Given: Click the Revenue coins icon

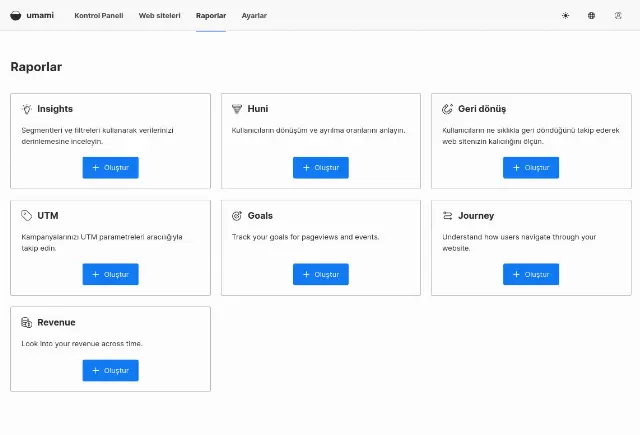Looking at the screenshot, I should coord(27,322).
